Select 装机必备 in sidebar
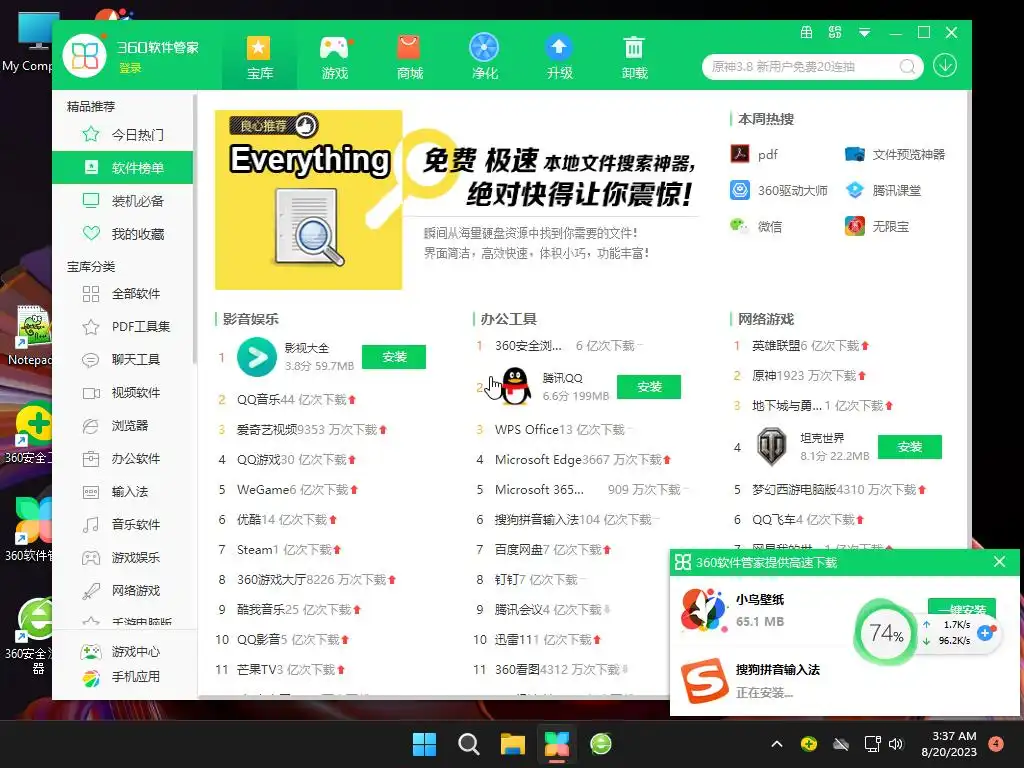Screen dimensions: 1024x768 click(123, 200)
